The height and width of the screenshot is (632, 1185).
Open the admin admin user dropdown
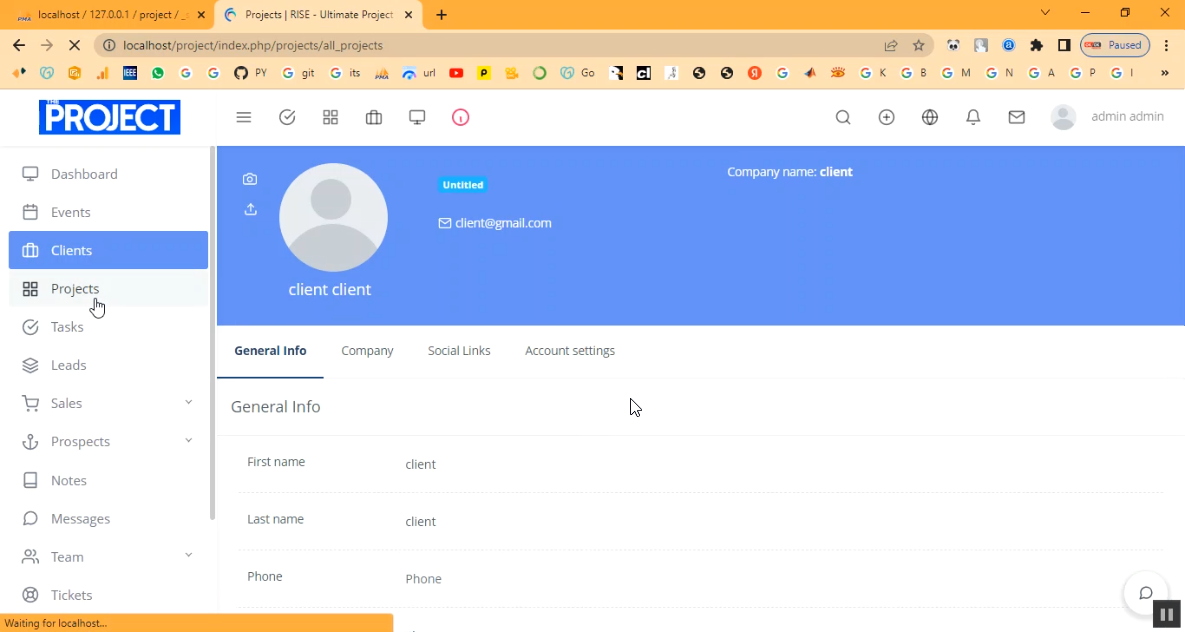pyautogui.click(x=1107, y=117)
